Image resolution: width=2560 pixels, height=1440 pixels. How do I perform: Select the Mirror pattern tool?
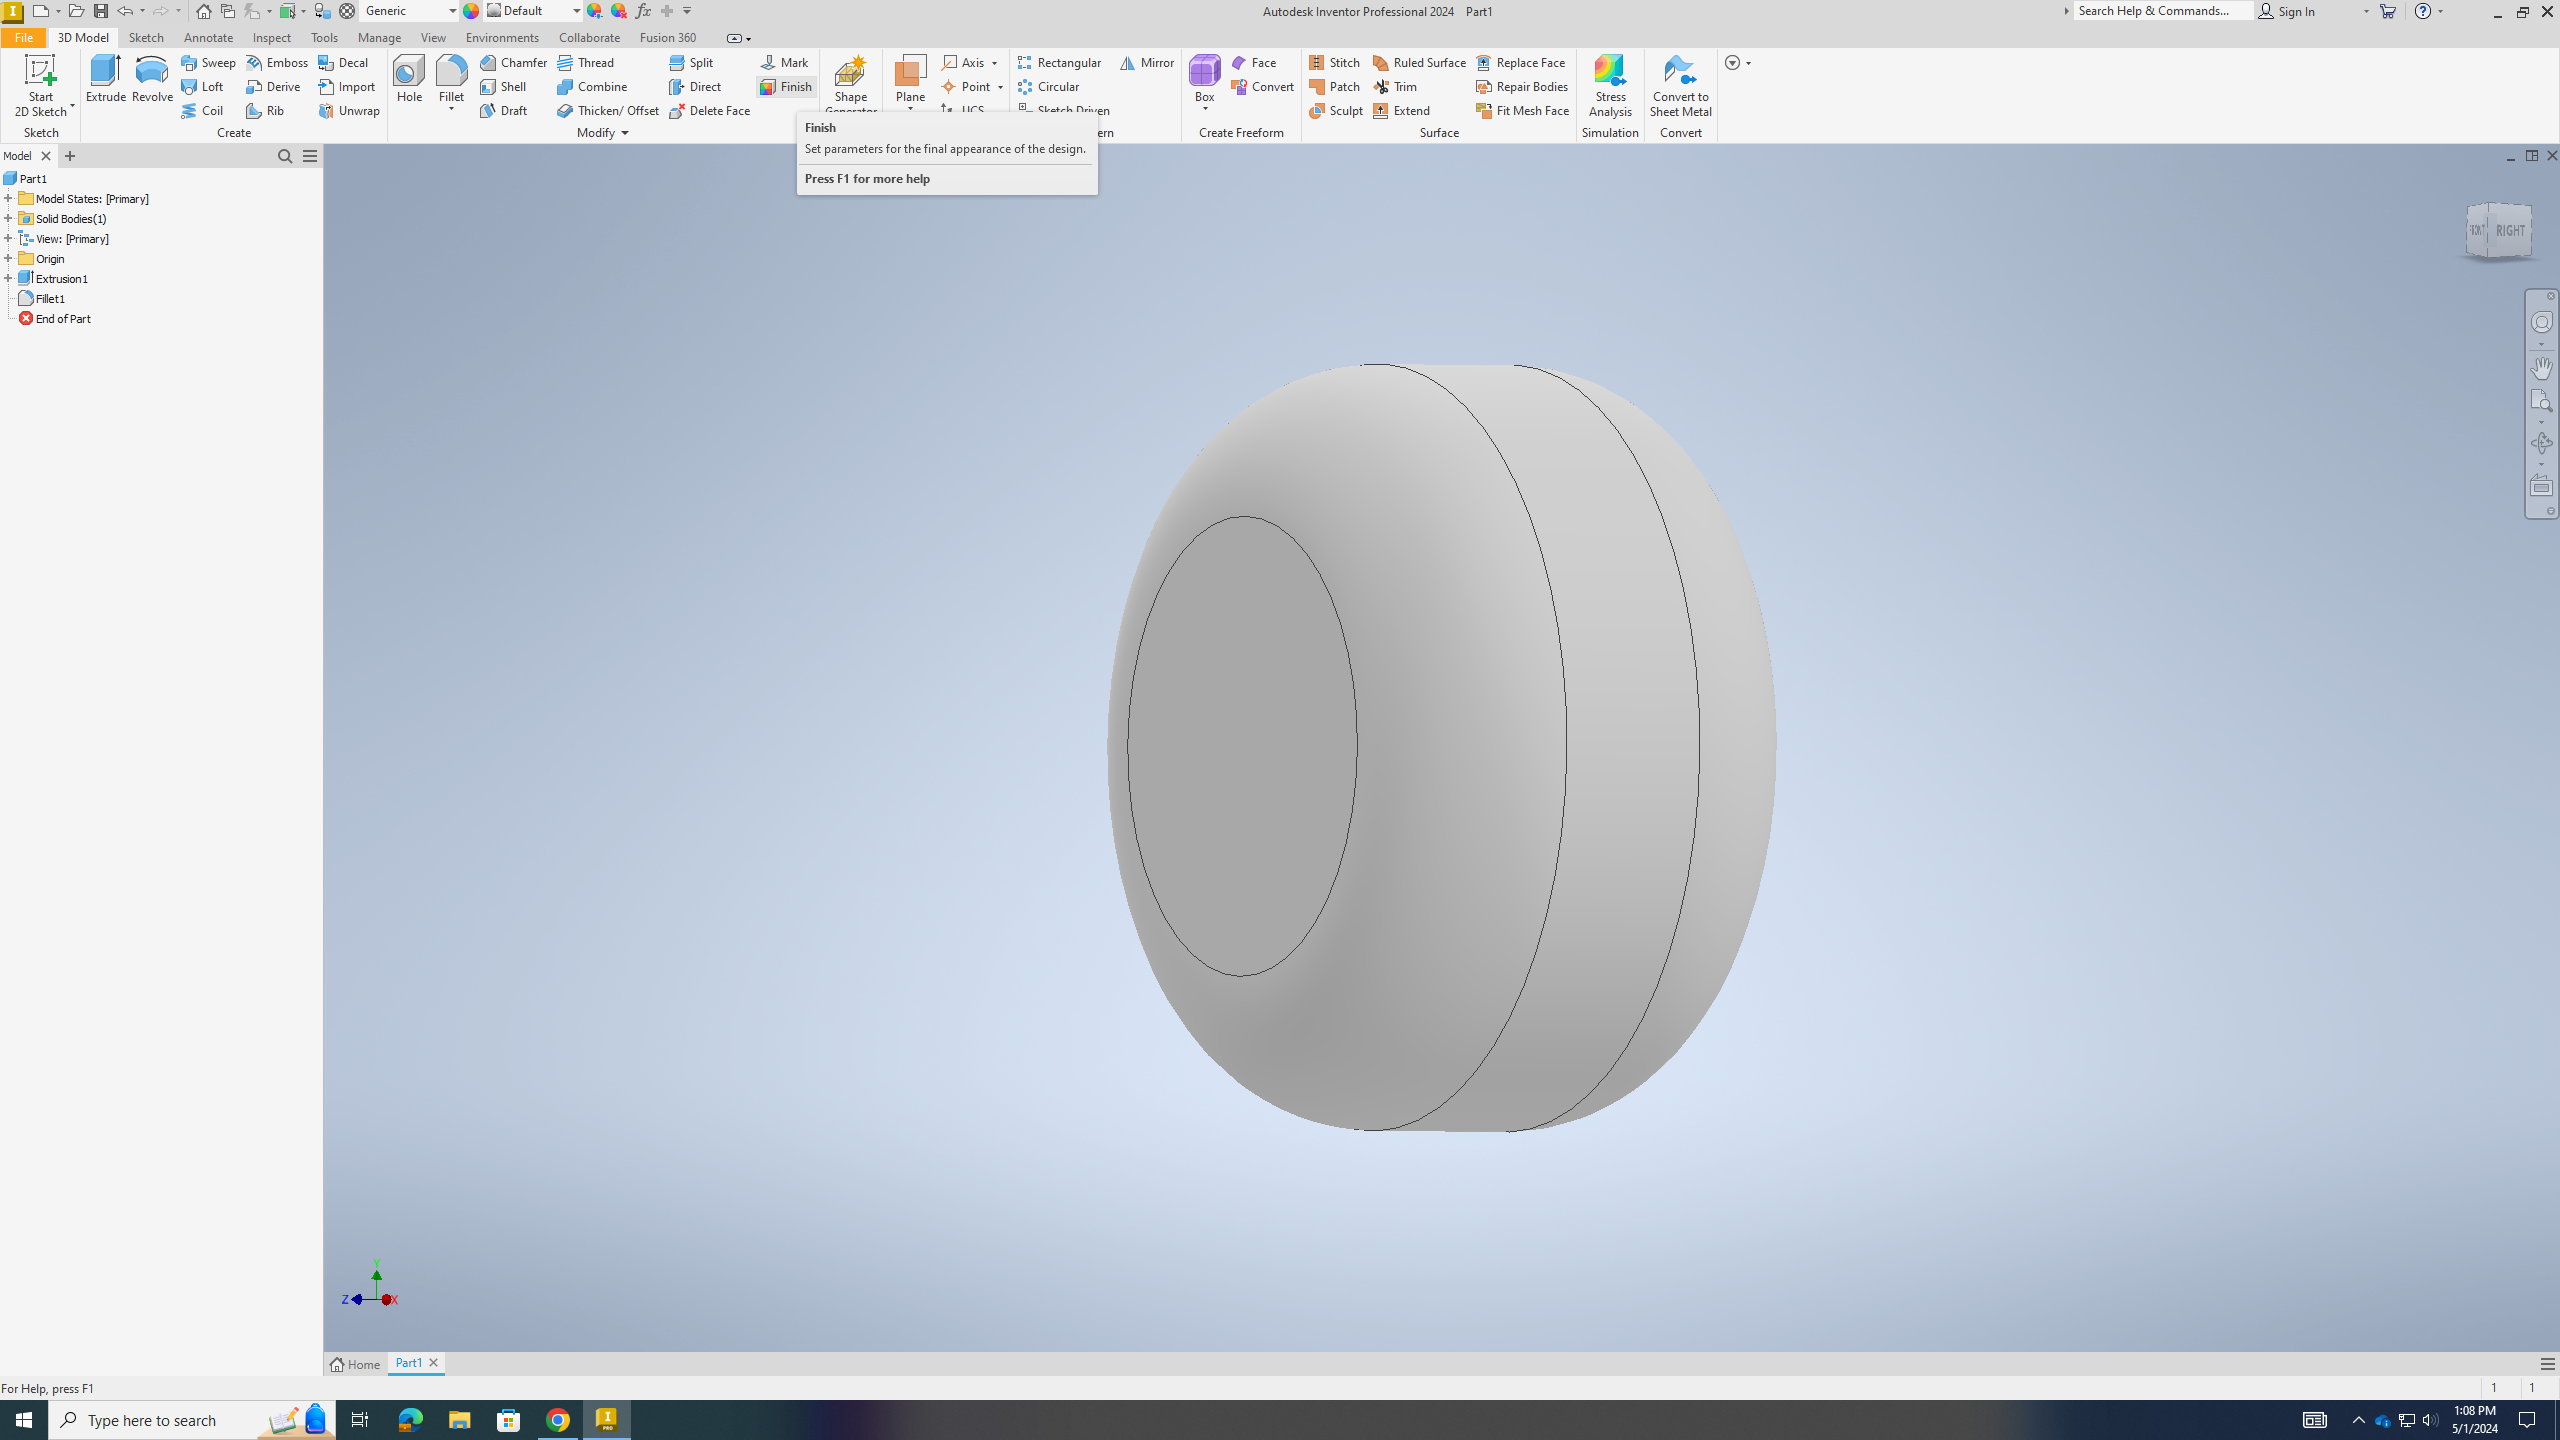coord(1147,62)
